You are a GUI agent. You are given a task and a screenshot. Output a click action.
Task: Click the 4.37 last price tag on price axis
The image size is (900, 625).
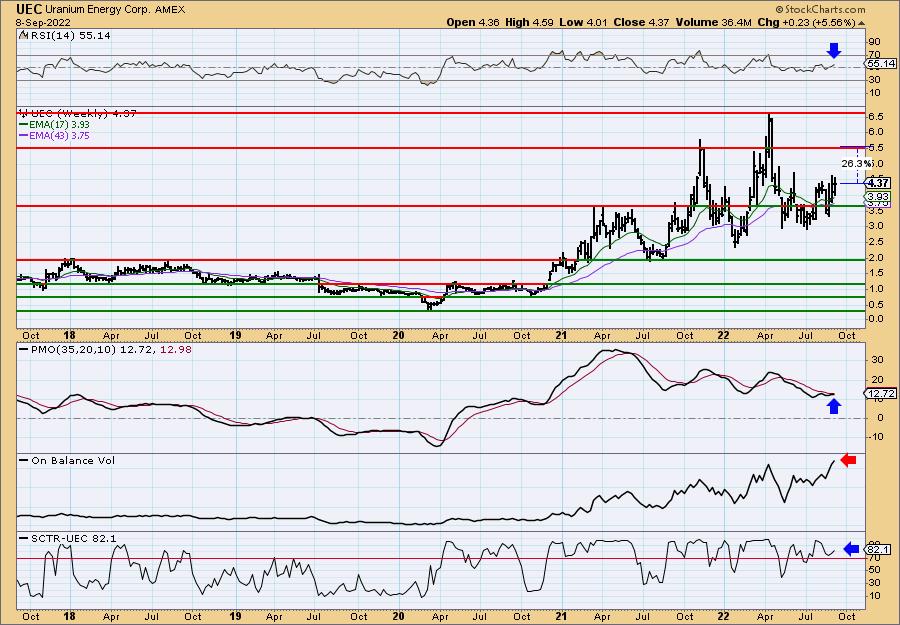[879, 183]
